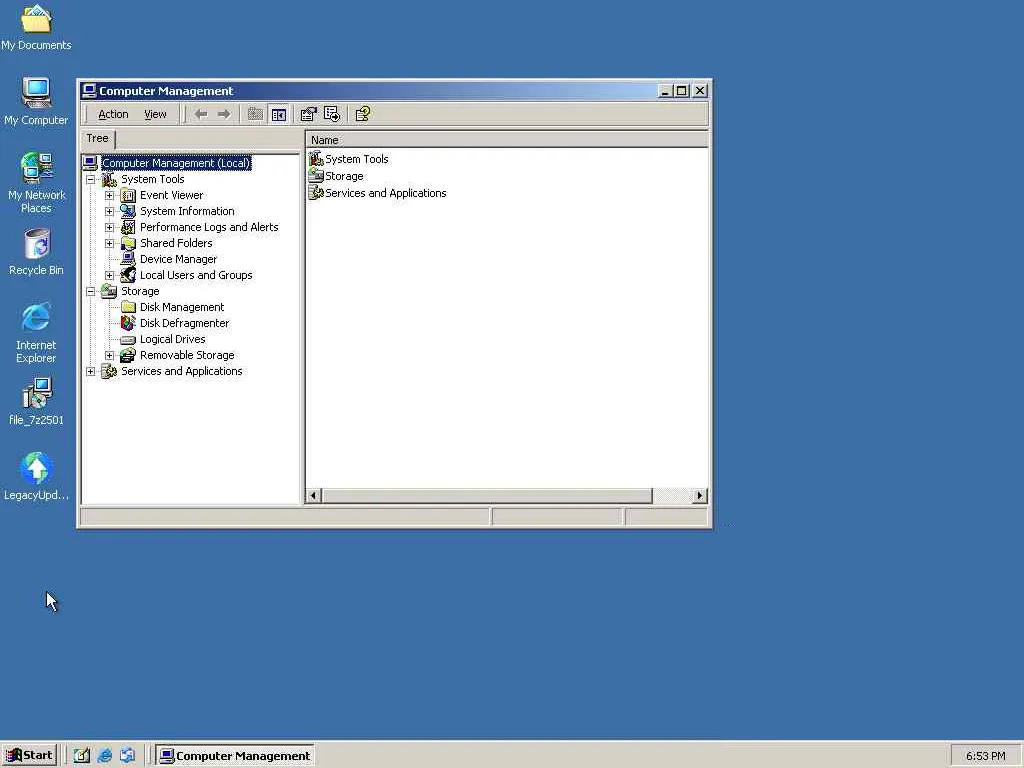Click the Computer Management title bar icon

[89, 91]
